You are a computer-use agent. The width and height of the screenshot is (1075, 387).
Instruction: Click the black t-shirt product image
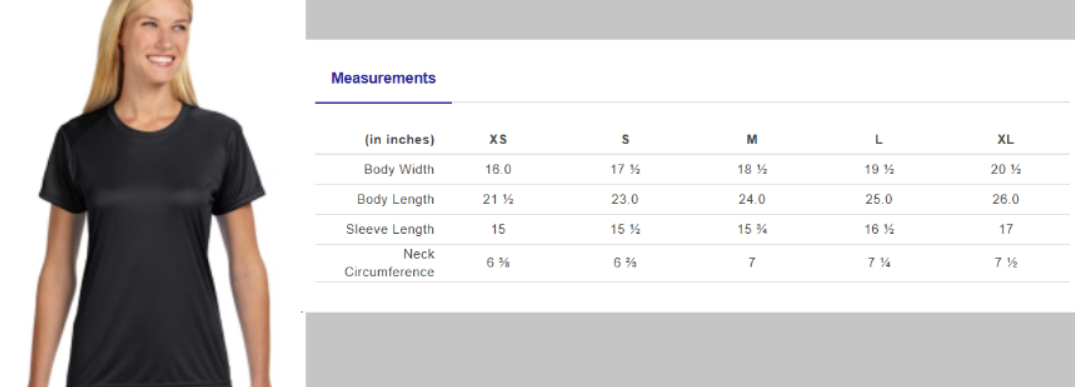(x=152, y=194)
